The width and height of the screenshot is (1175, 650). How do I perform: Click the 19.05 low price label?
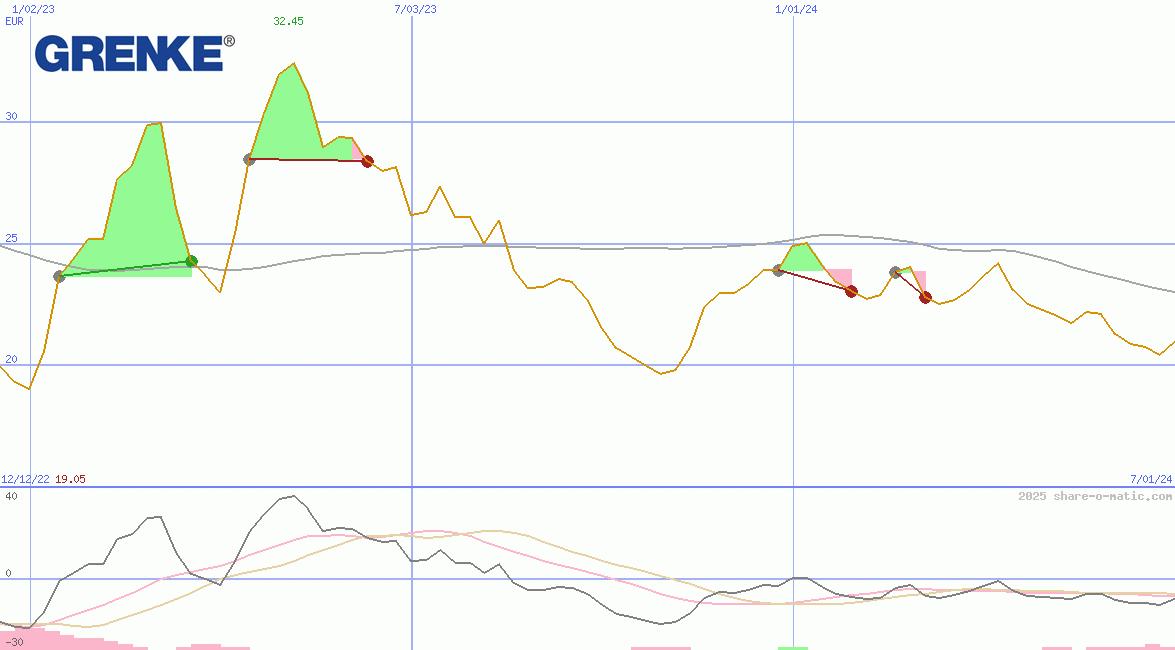tap(70, 479)
